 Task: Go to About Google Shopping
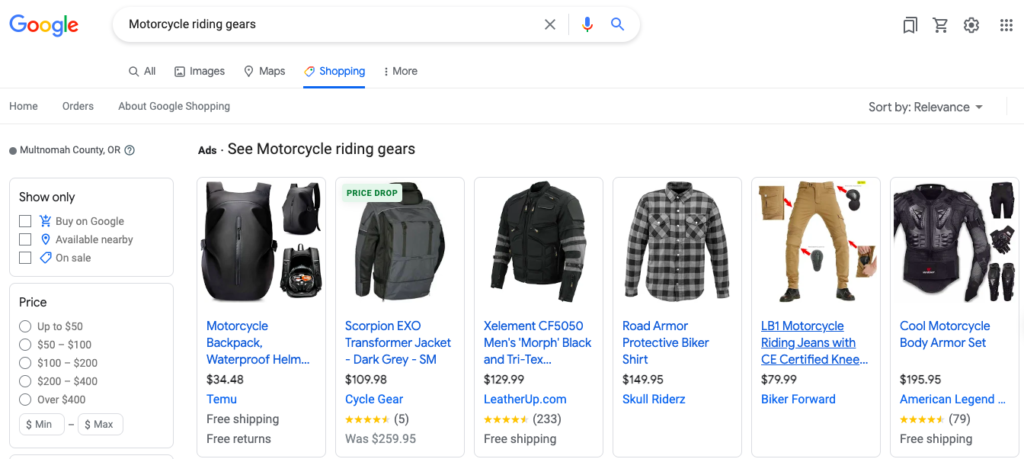[x=174, y=106]
